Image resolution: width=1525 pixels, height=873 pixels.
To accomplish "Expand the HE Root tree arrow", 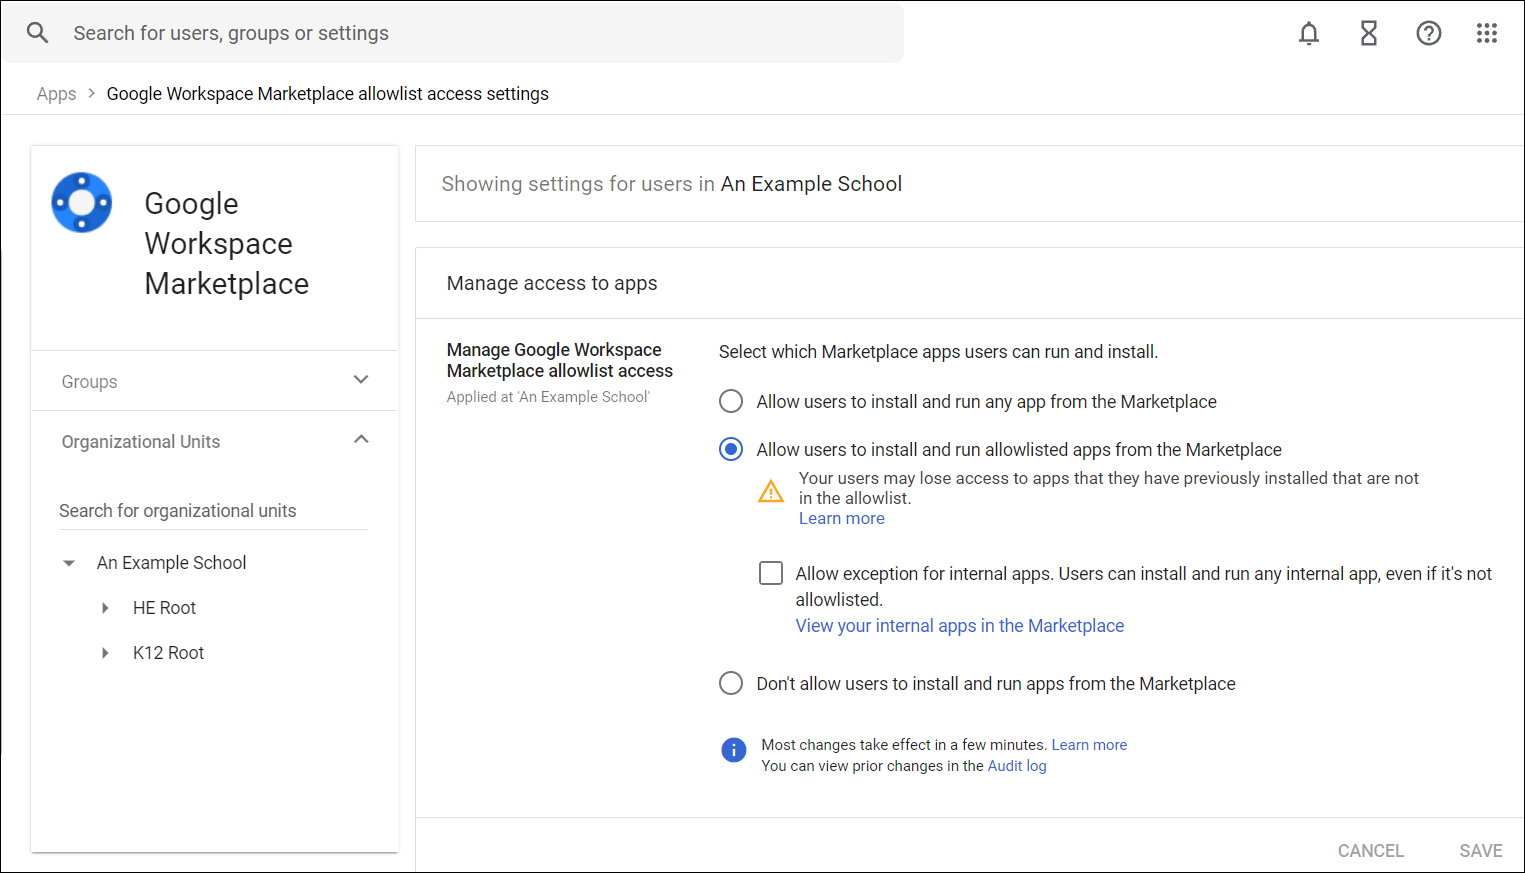I will pos(105,608).
